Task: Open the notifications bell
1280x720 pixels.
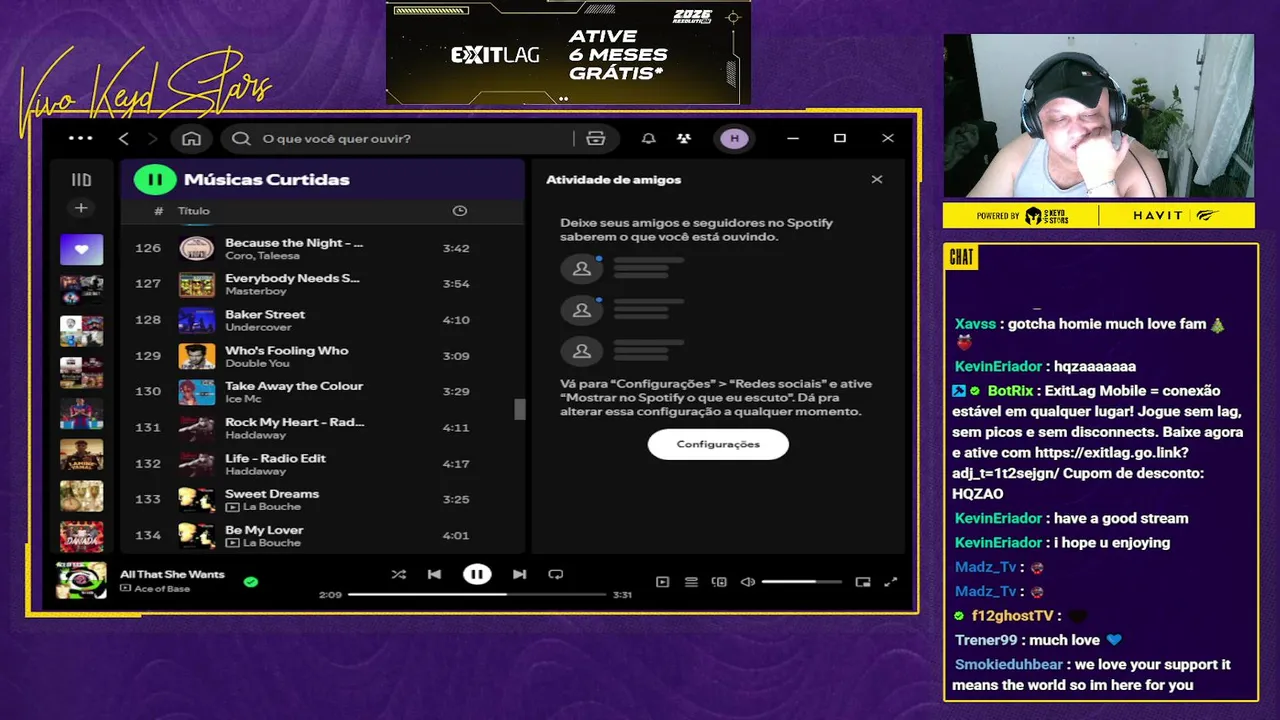Action: (648, 138)
